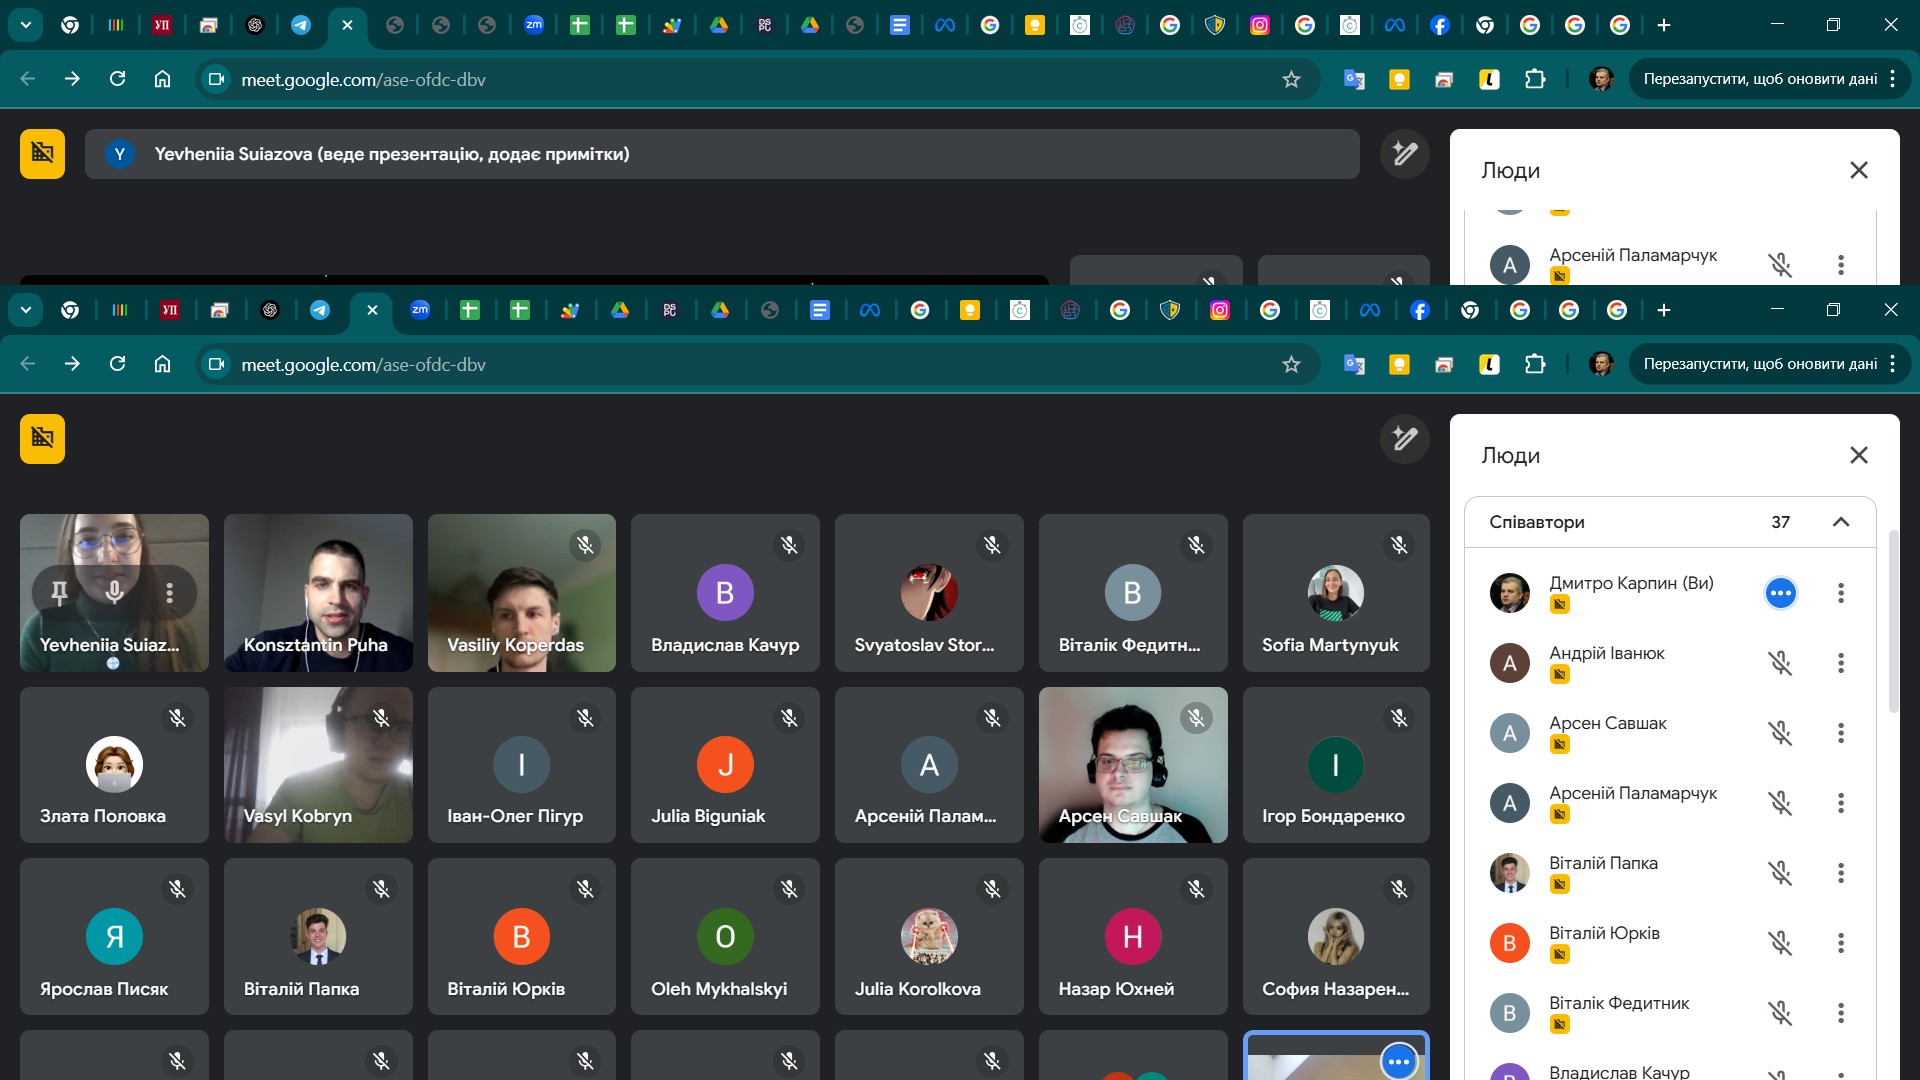Viewport: 1920px width, 1080px height.
Task: Click the Google Translate extension icon
Action: [1354, 365]
